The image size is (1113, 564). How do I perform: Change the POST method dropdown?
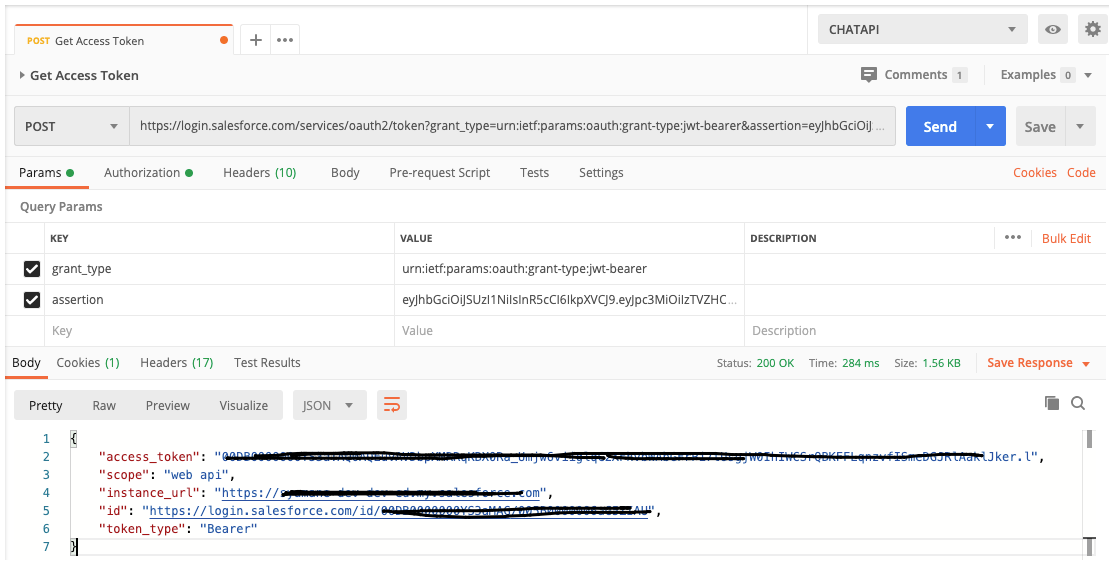[72, 126]
